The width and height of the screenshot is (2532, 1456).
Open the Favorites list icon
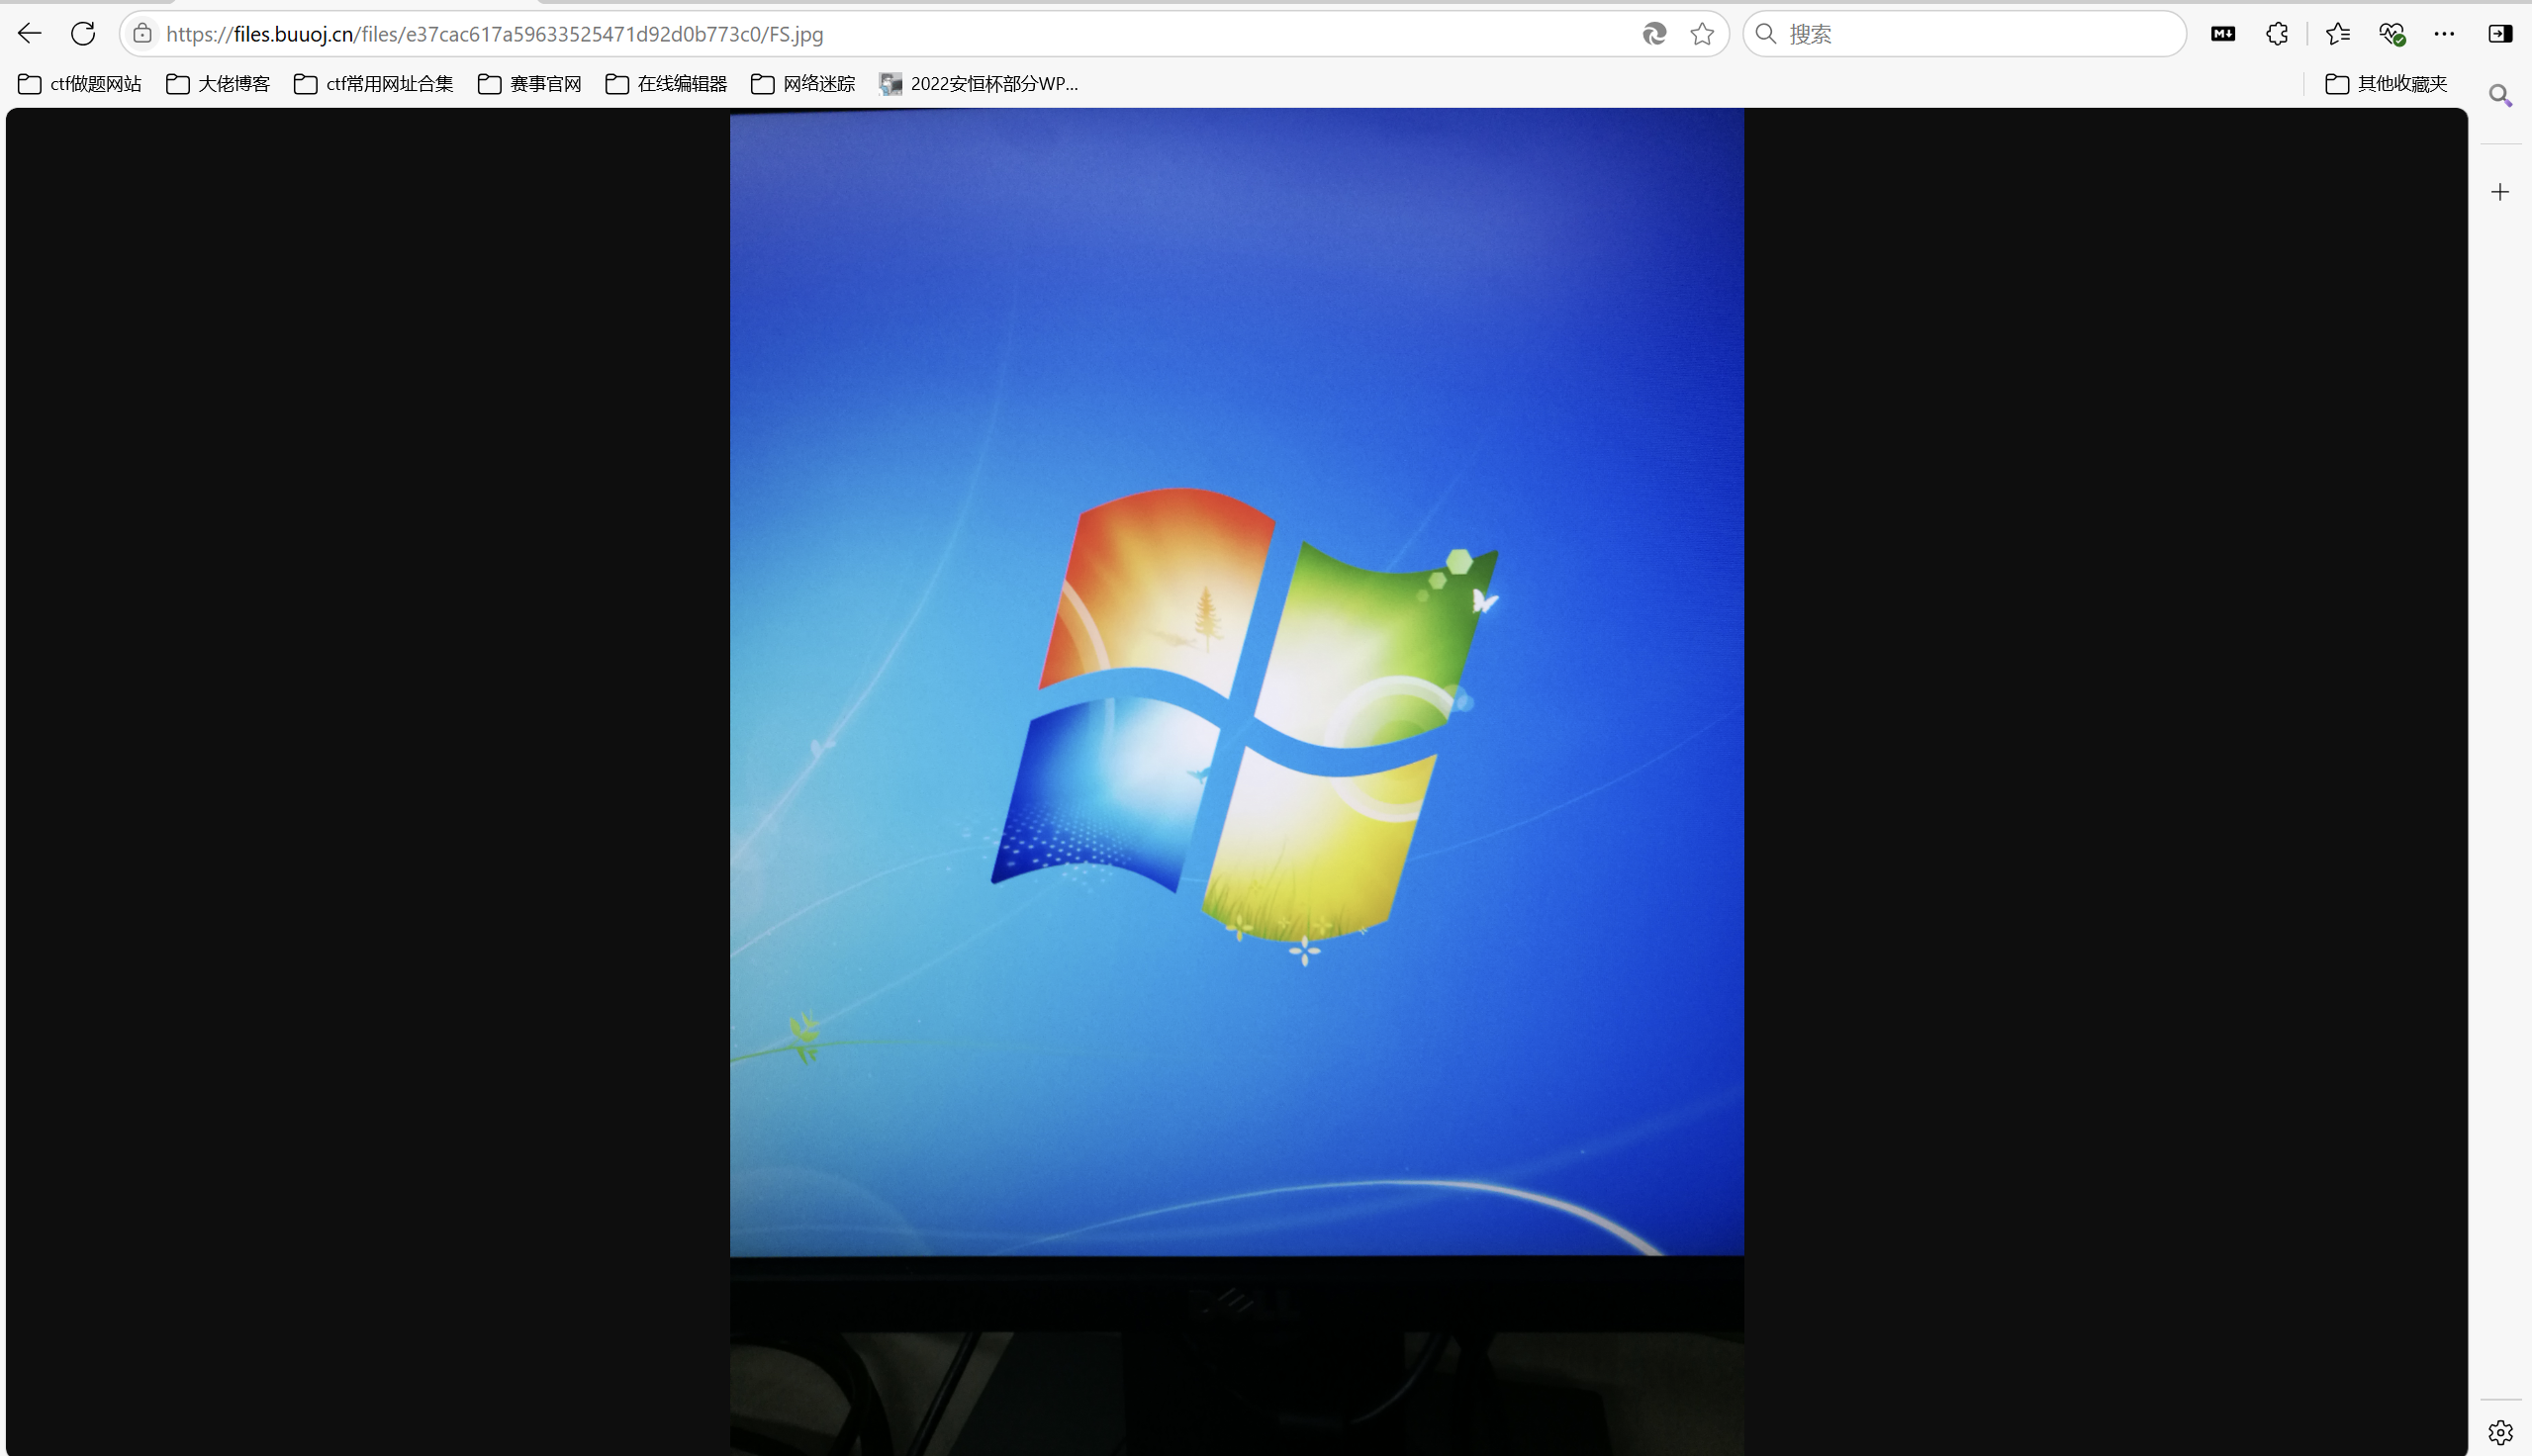tap(2337, 34)
